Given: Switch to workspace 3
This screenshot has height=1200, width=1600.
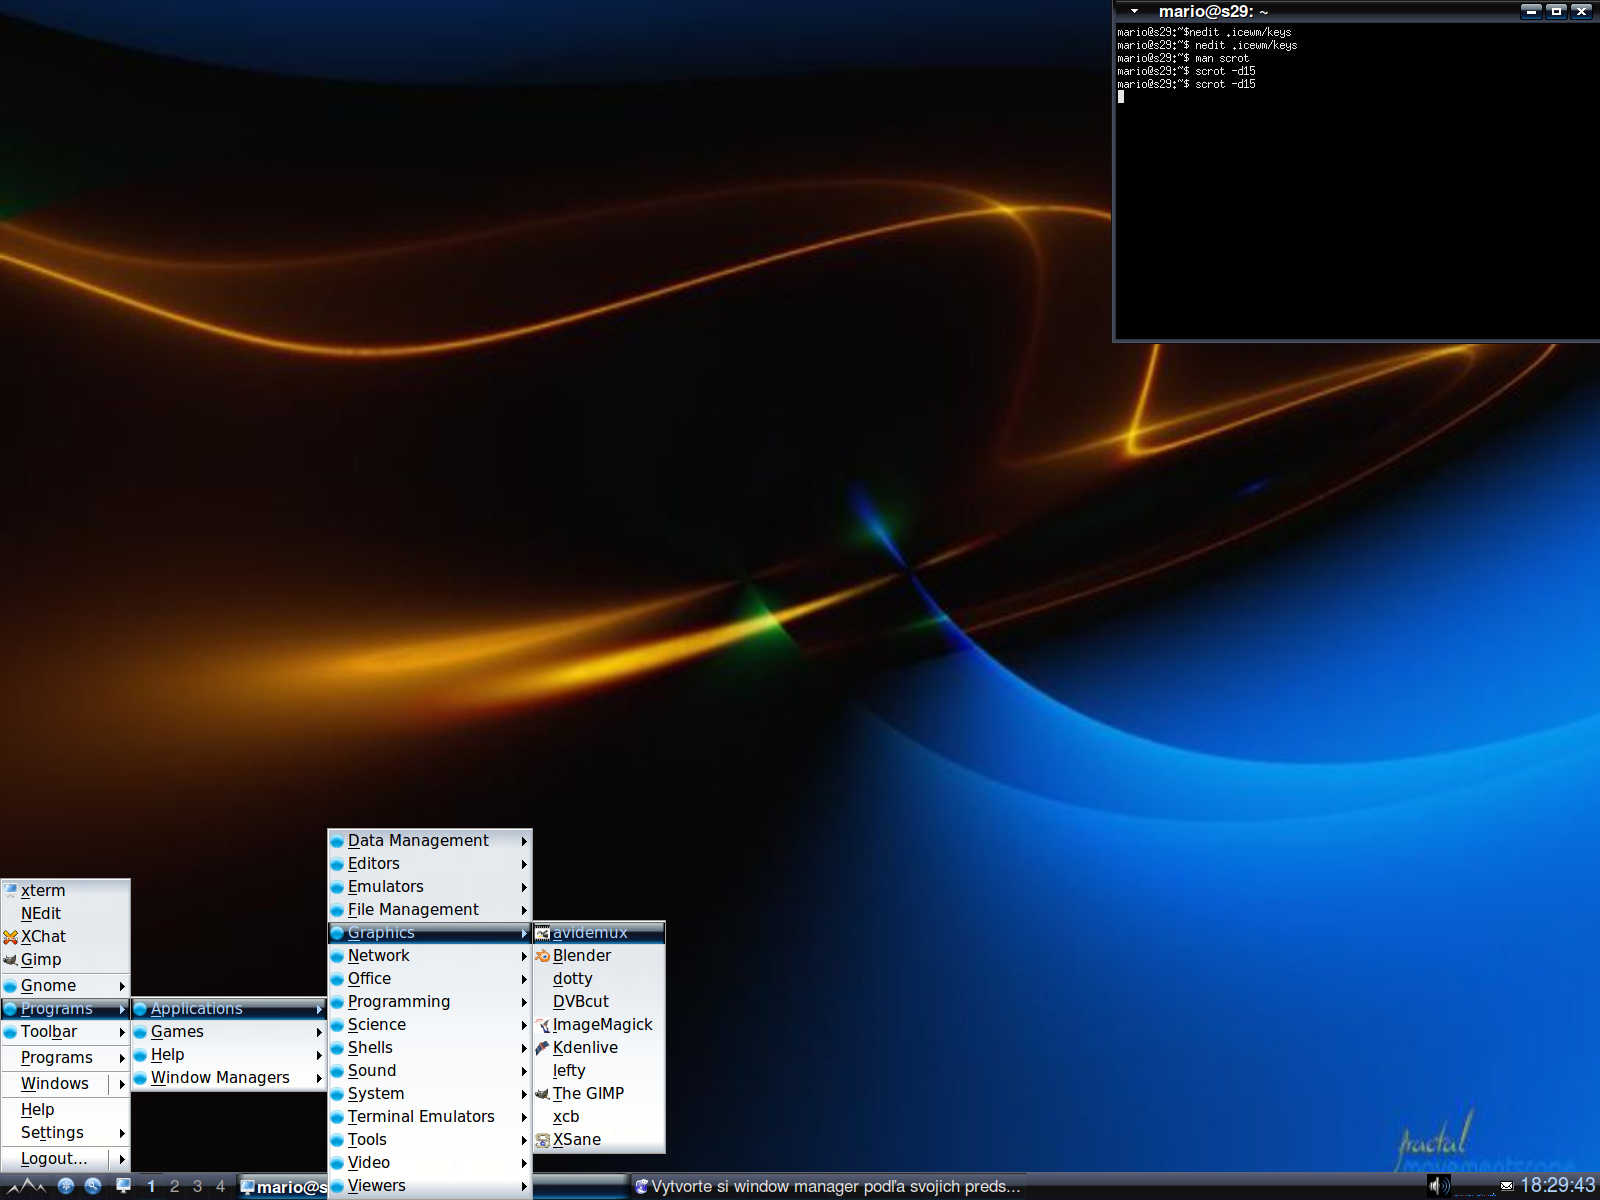Looking at the screenshot, I should pos(197,1186).
